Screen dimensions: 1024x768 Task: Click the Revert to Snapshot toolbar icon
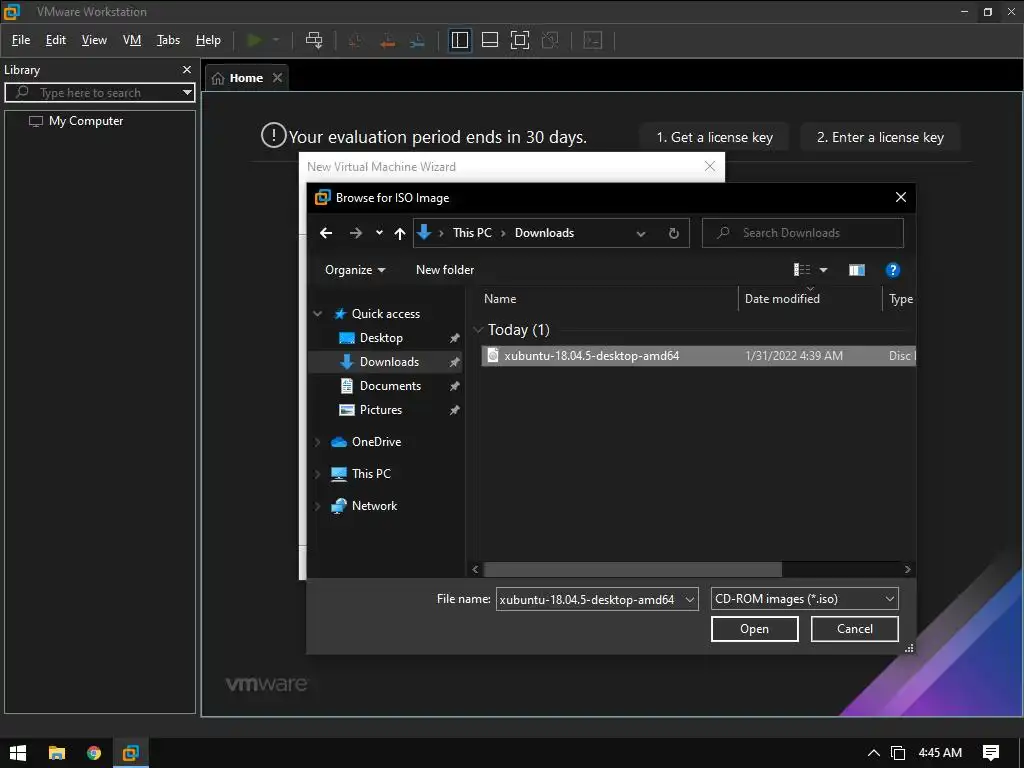pyautogui.click(x=387, y=40)
